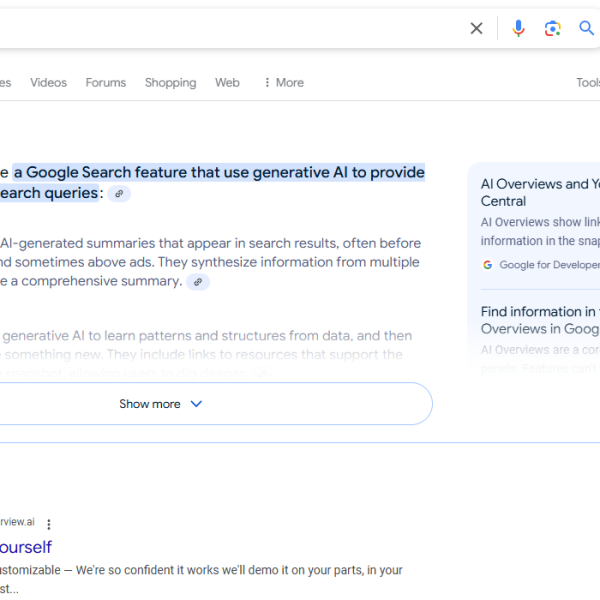The height and width of the screenshot is (600, 600).
Task: Open 'Find information in' Overviews source card
Action: coord(540,320)
